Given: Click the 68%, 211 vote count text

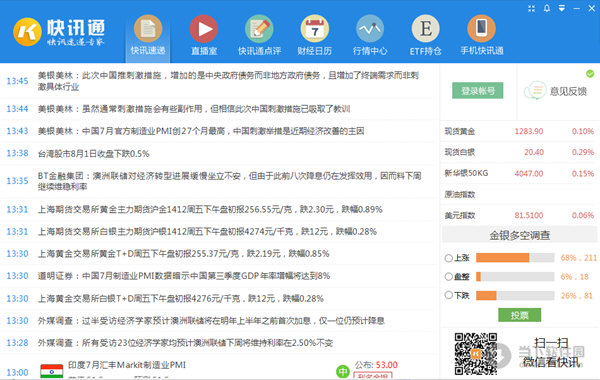Looking at the screenshot, I should tap(579, 258).
